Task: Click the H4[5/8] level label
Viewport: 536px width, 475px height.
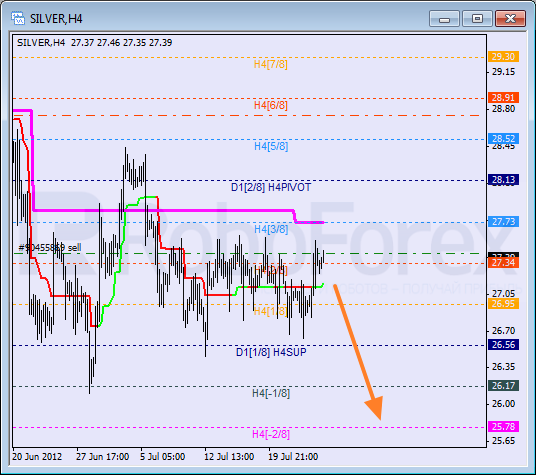Action: tap(271, 146)
